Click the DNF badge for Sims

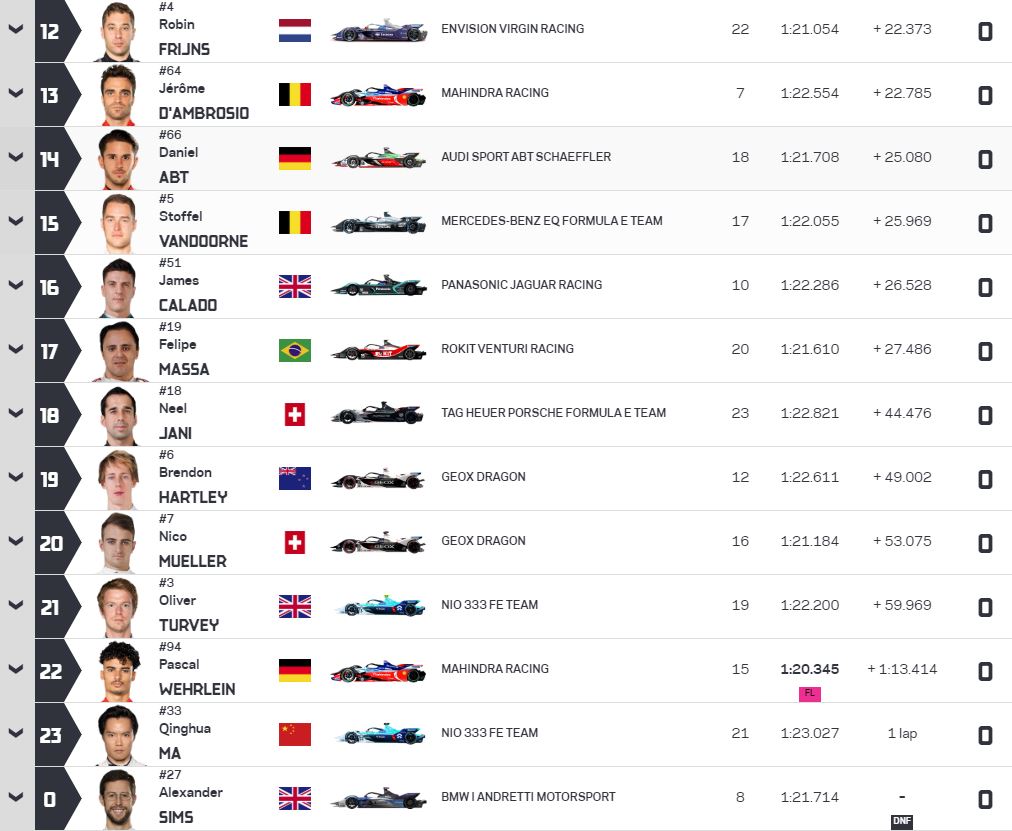pos(902,822)
